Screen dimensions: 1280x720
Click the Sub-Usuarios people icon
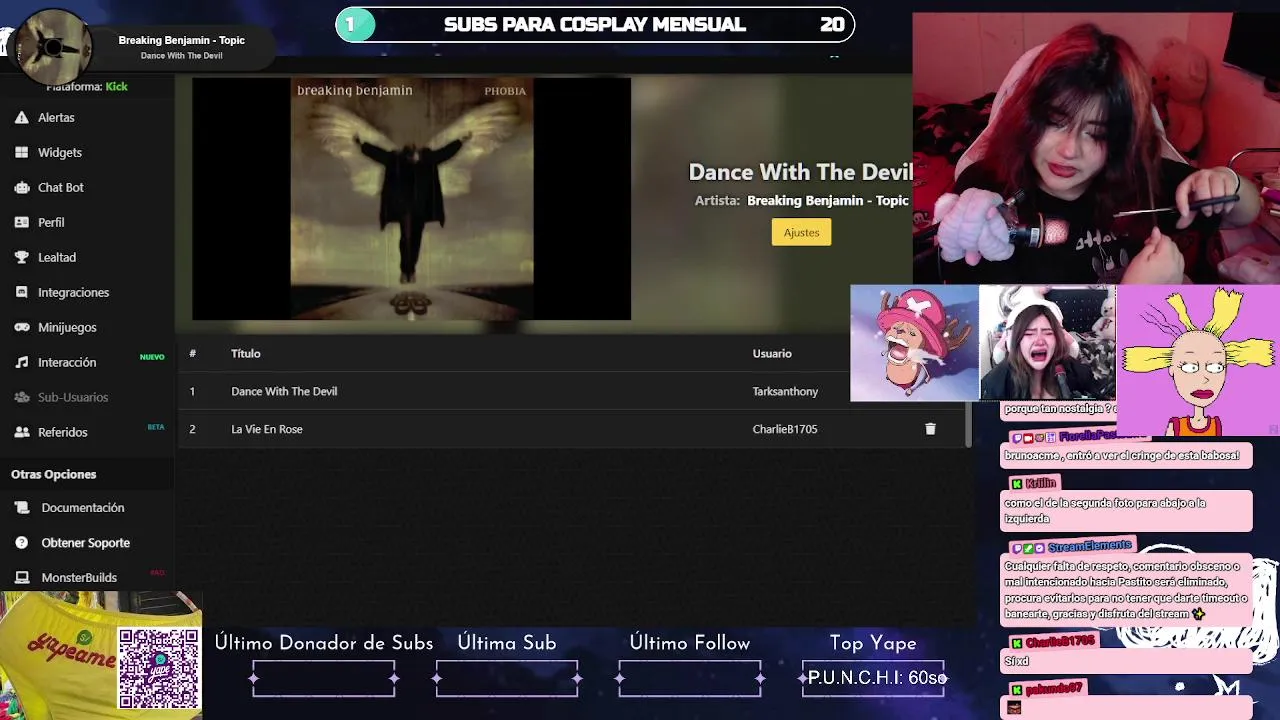[x=21, y=397]
